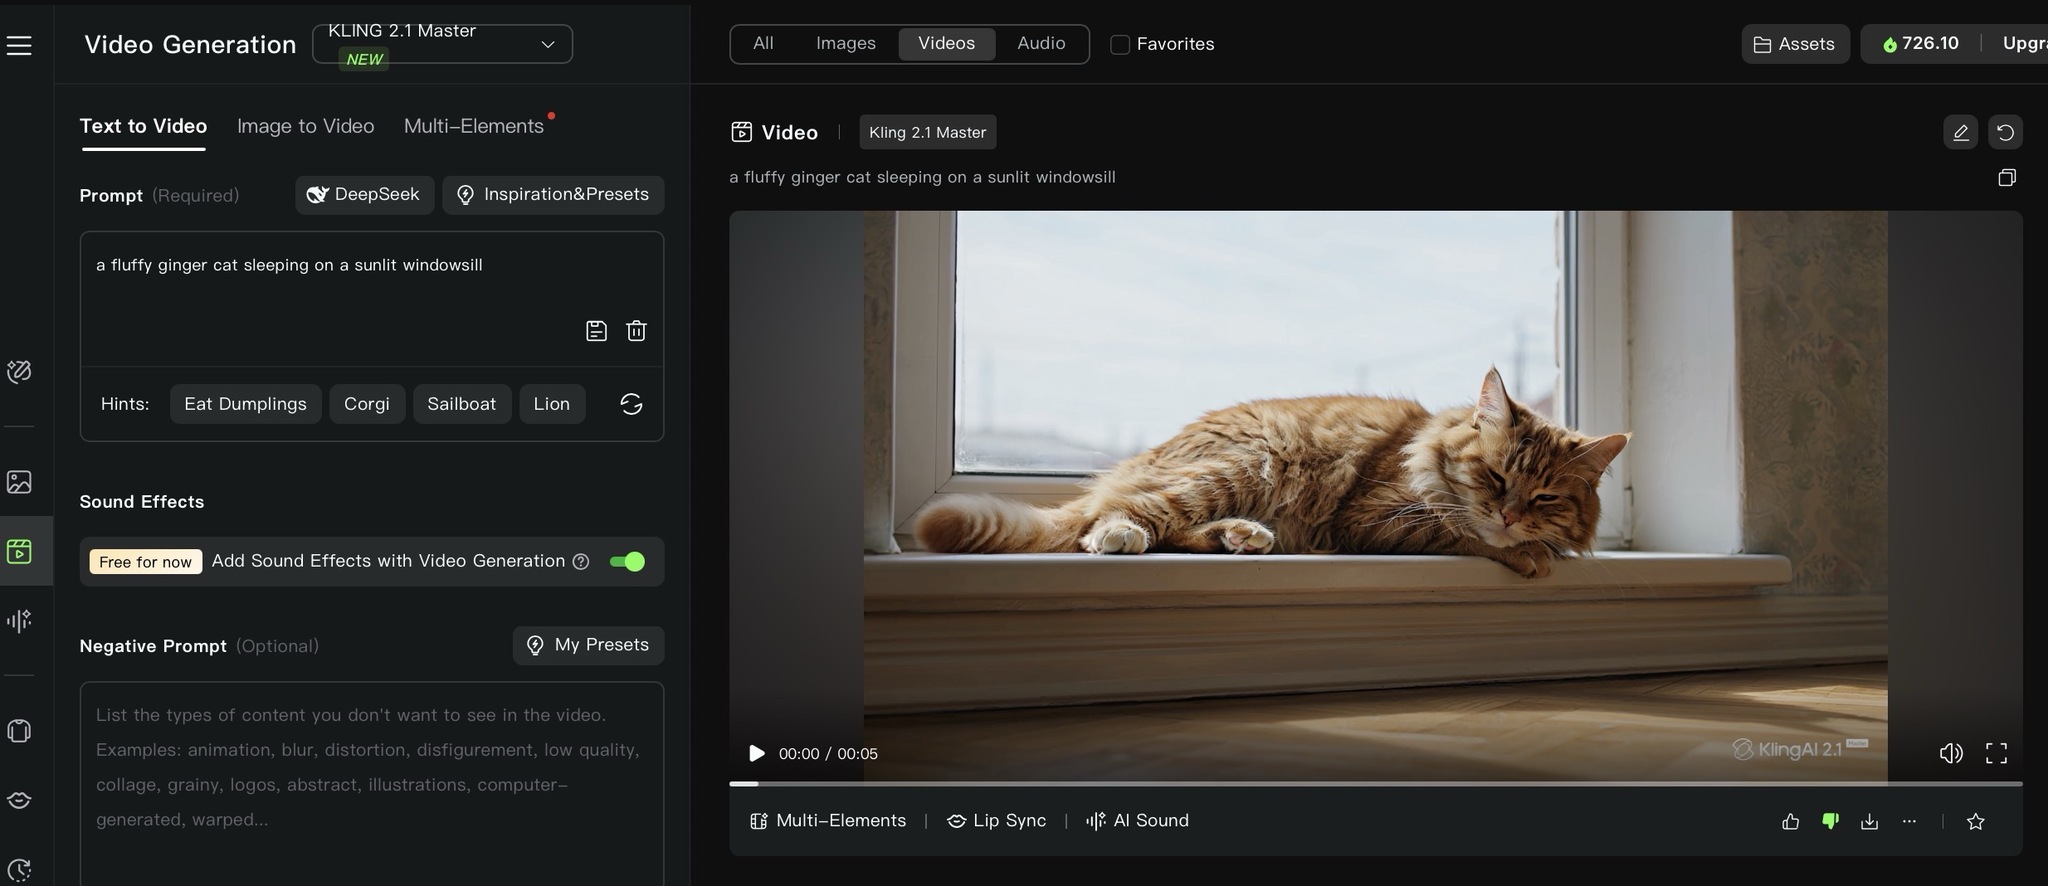
Task: Open Image Generation sidebar icon
Action: coord(19,482)
